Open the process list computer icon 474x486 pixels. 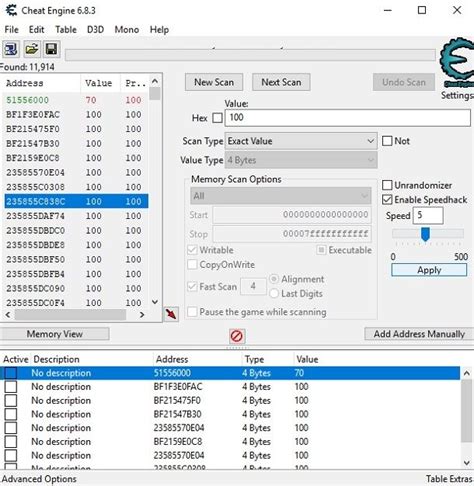coord(11,49)
